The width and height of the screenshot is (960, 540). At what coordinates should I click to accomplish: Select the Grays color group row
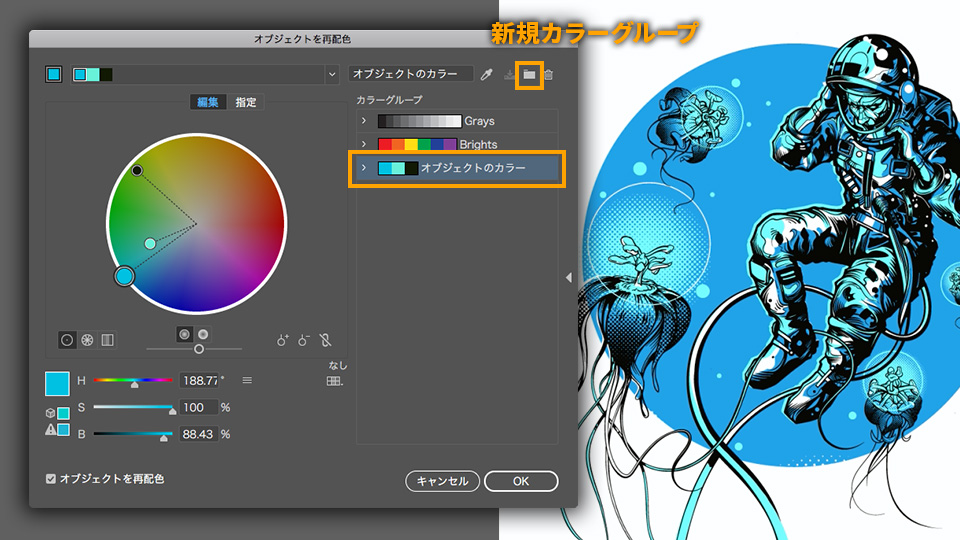click(457, 121)
